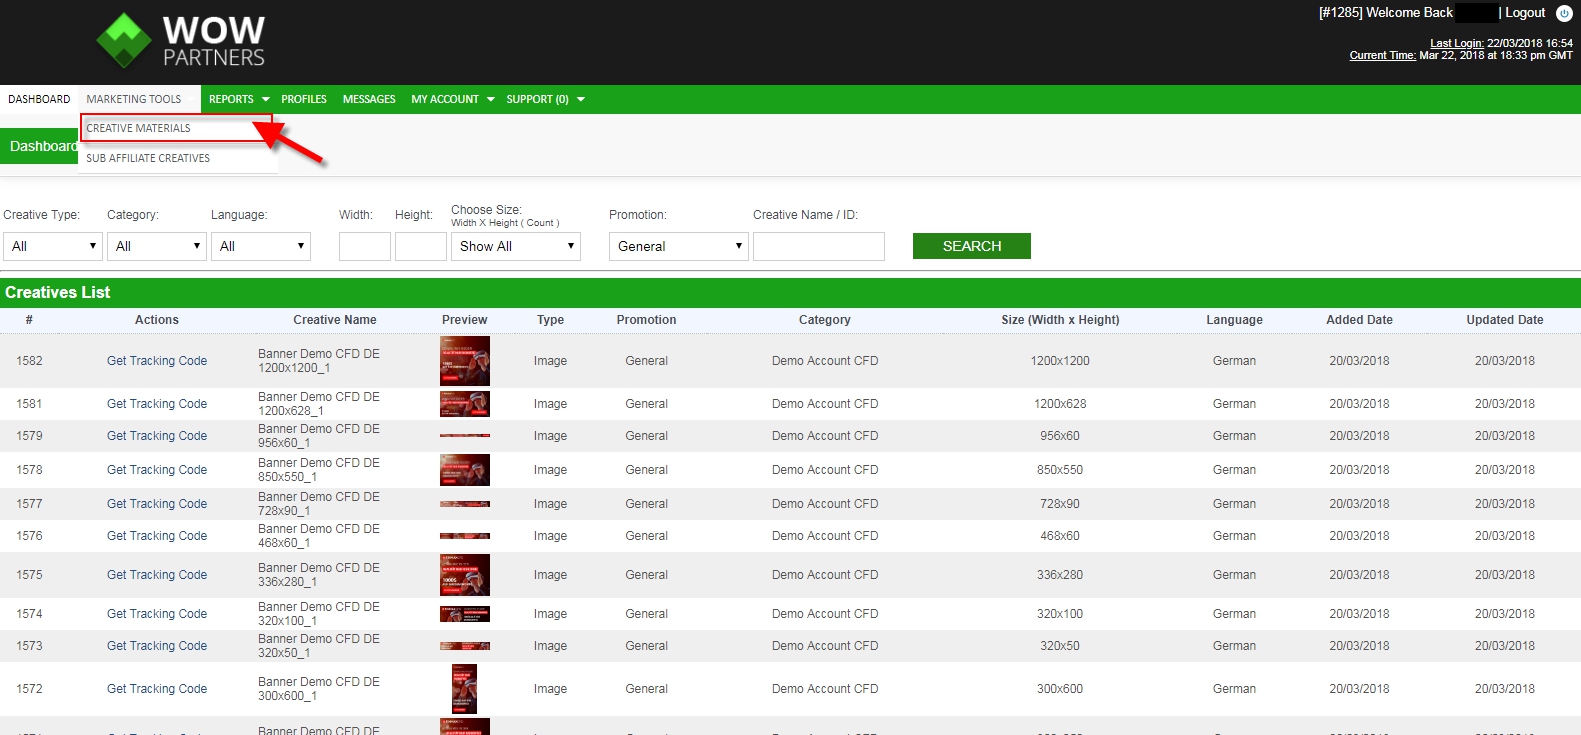Choose Sub Affiliate Creatives from menu

click(x=148, y=158)
